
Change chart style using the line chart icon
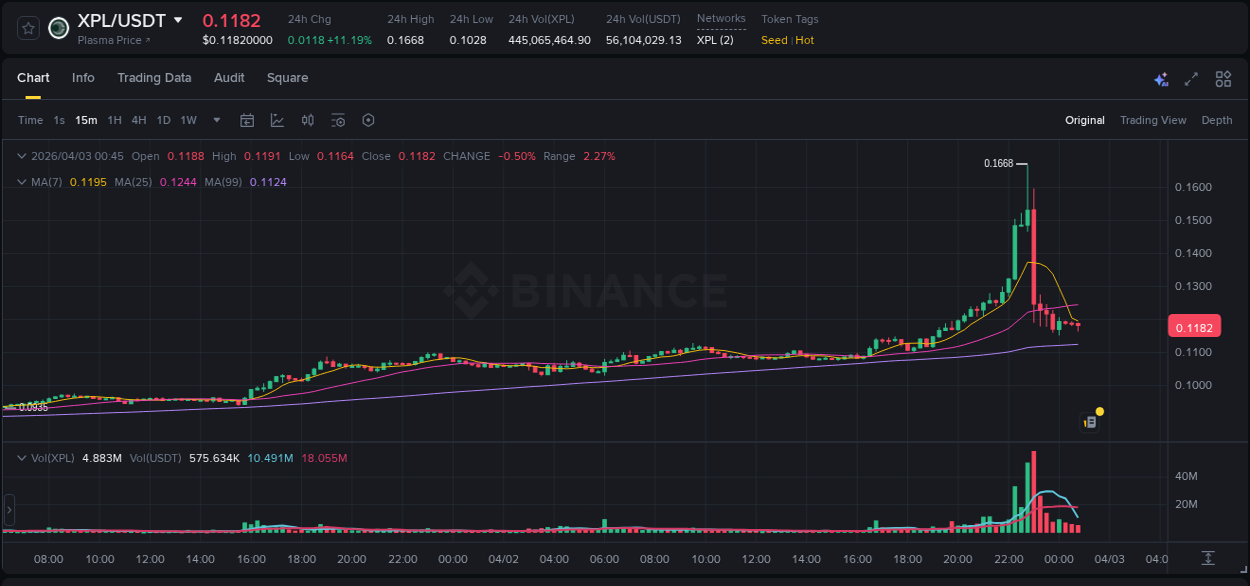pos(275,120)
